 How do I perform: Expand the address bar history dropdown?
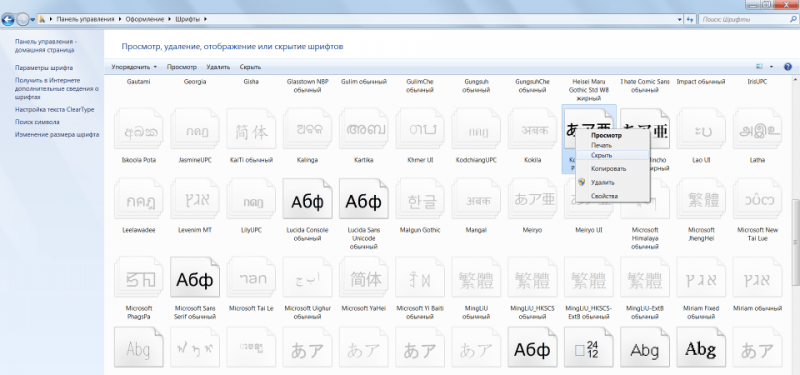680,19
